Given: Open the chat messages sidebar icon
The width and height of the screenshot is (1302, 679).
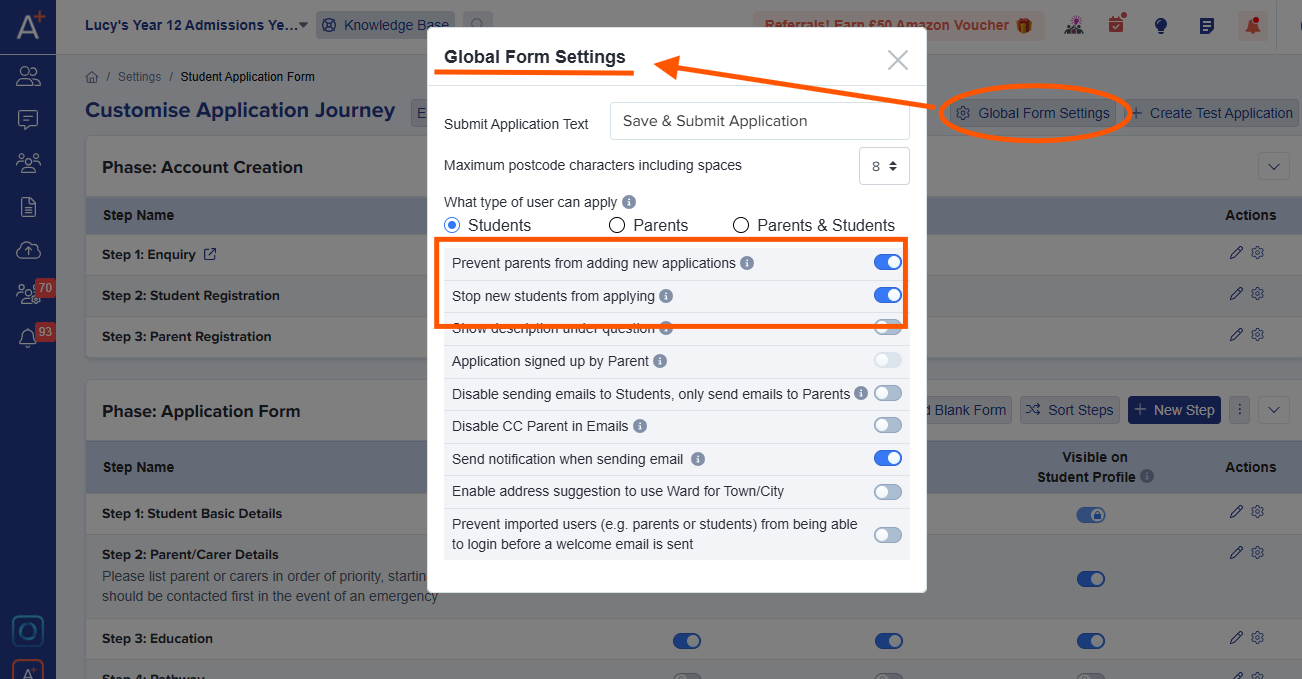Looking at the screenshot, I should 27,120.
